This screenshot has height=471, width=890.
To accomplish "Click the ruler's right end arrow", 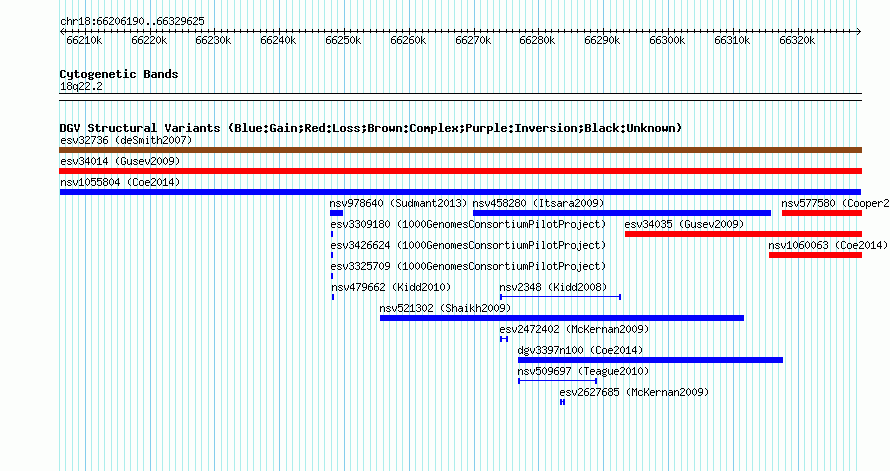I will (x=859, y=32).
